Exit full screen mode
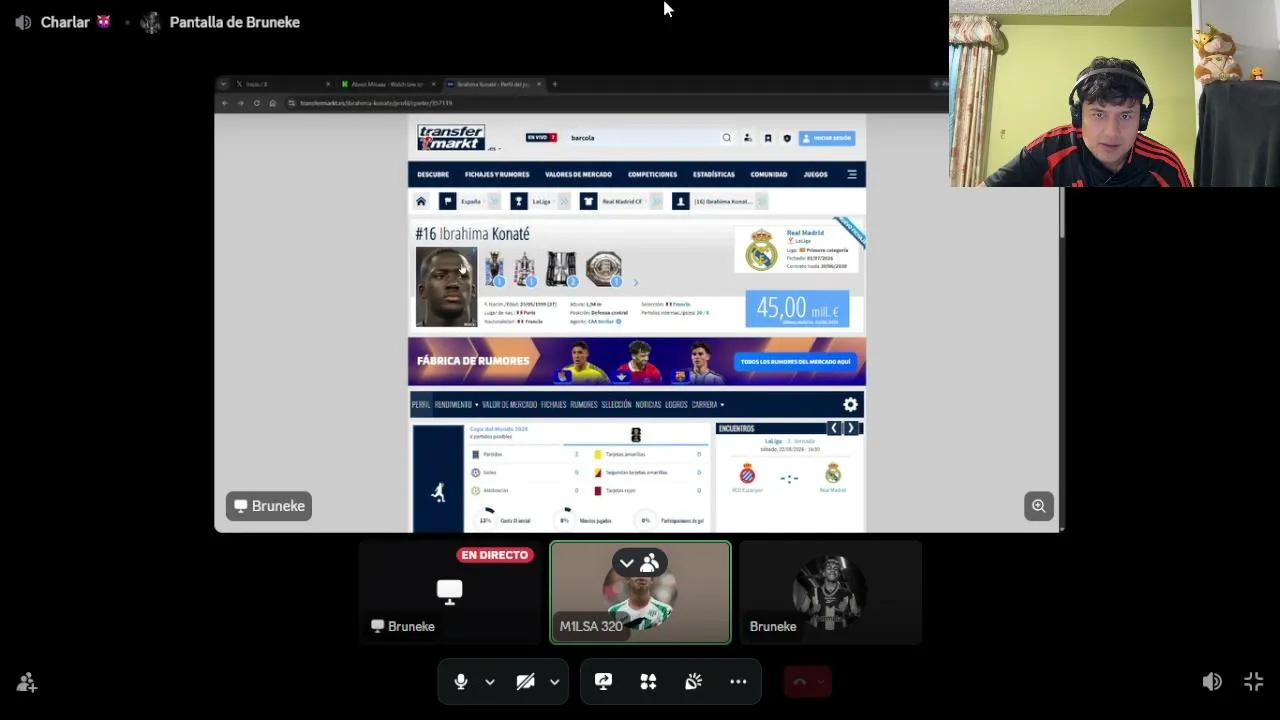 1254,682
